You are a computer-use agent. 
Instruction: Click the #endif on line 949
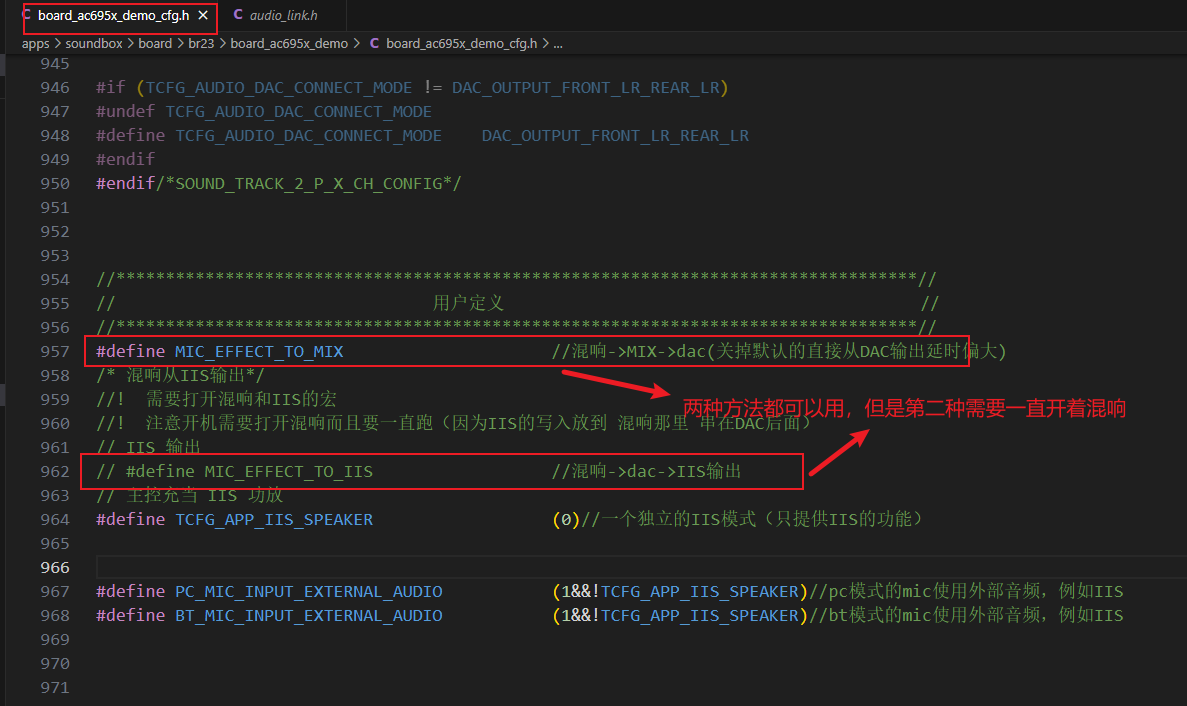(x=126, y=159)
